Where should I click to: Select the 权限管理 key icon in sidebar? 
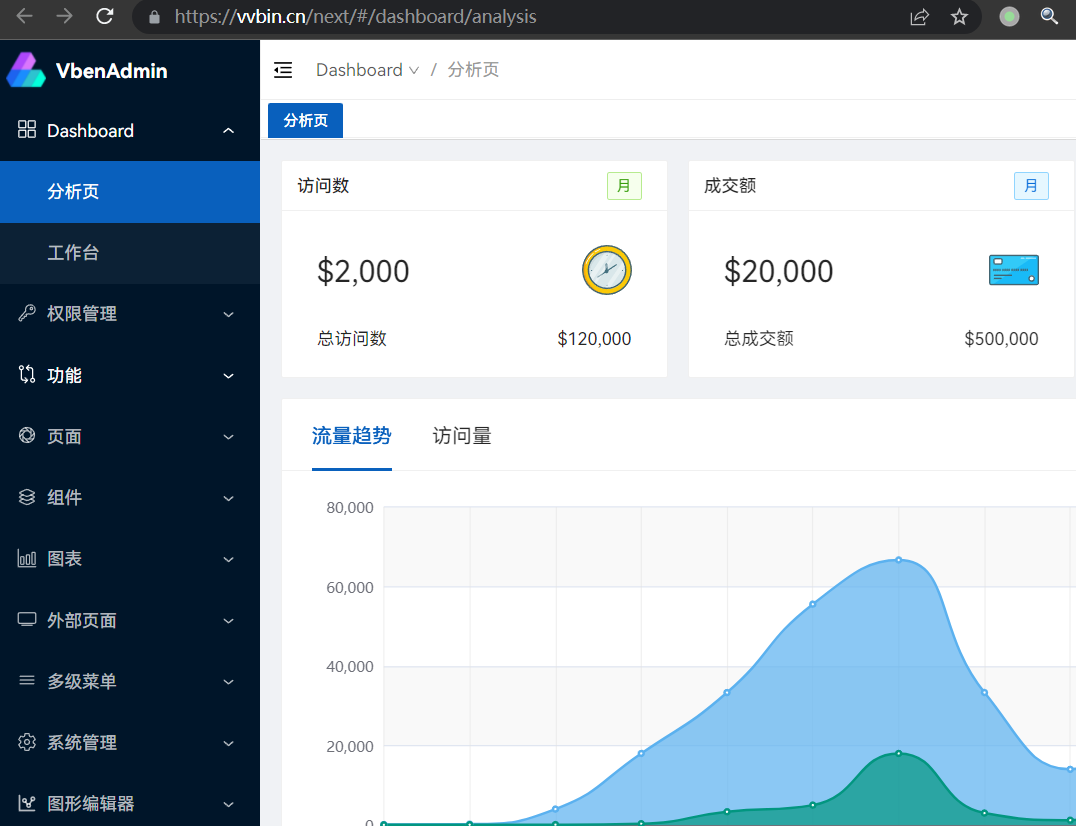pyautogui.click(x=25, y=313)
